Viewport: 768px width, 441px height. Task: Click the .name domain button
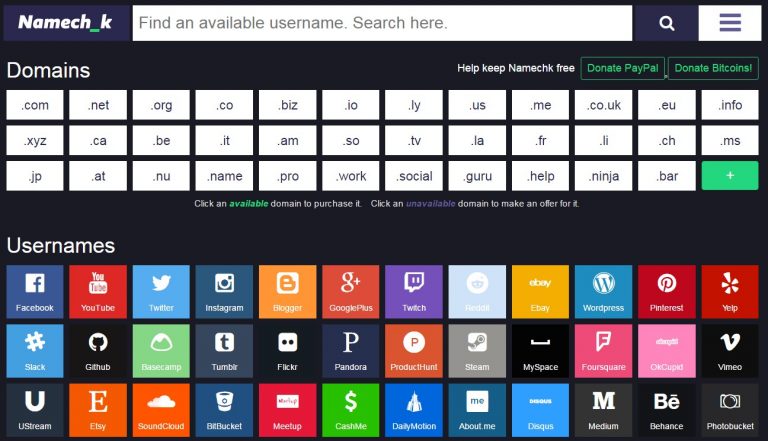coord(224,175)
